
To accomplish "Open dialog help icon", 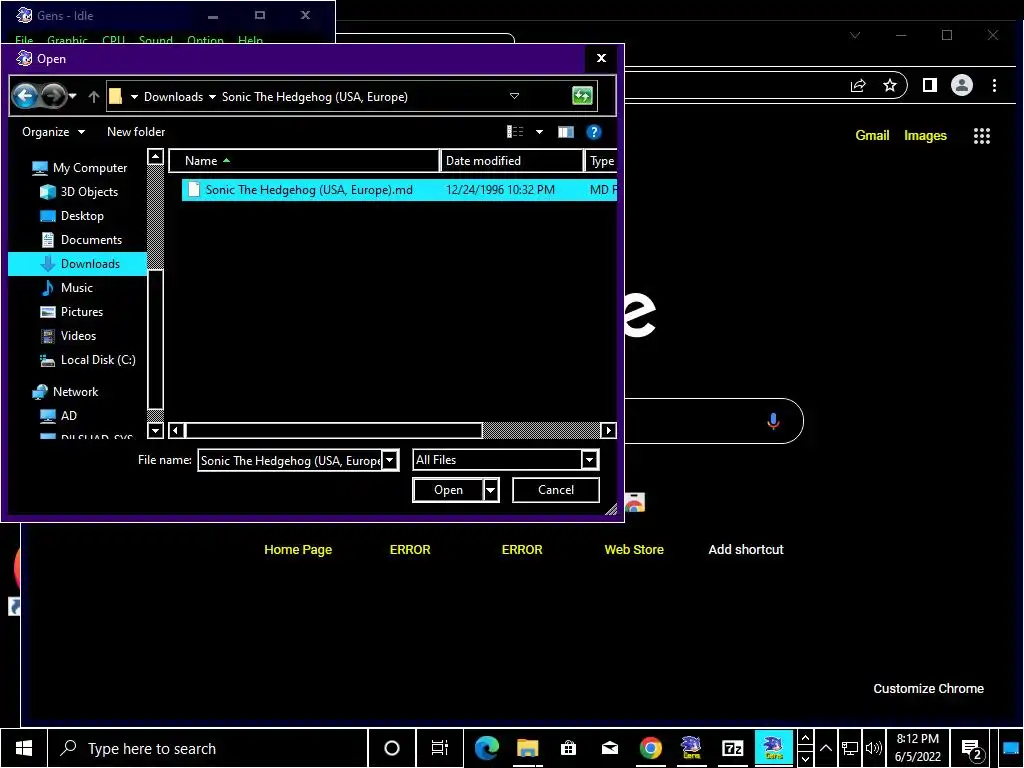I will 594,132.
